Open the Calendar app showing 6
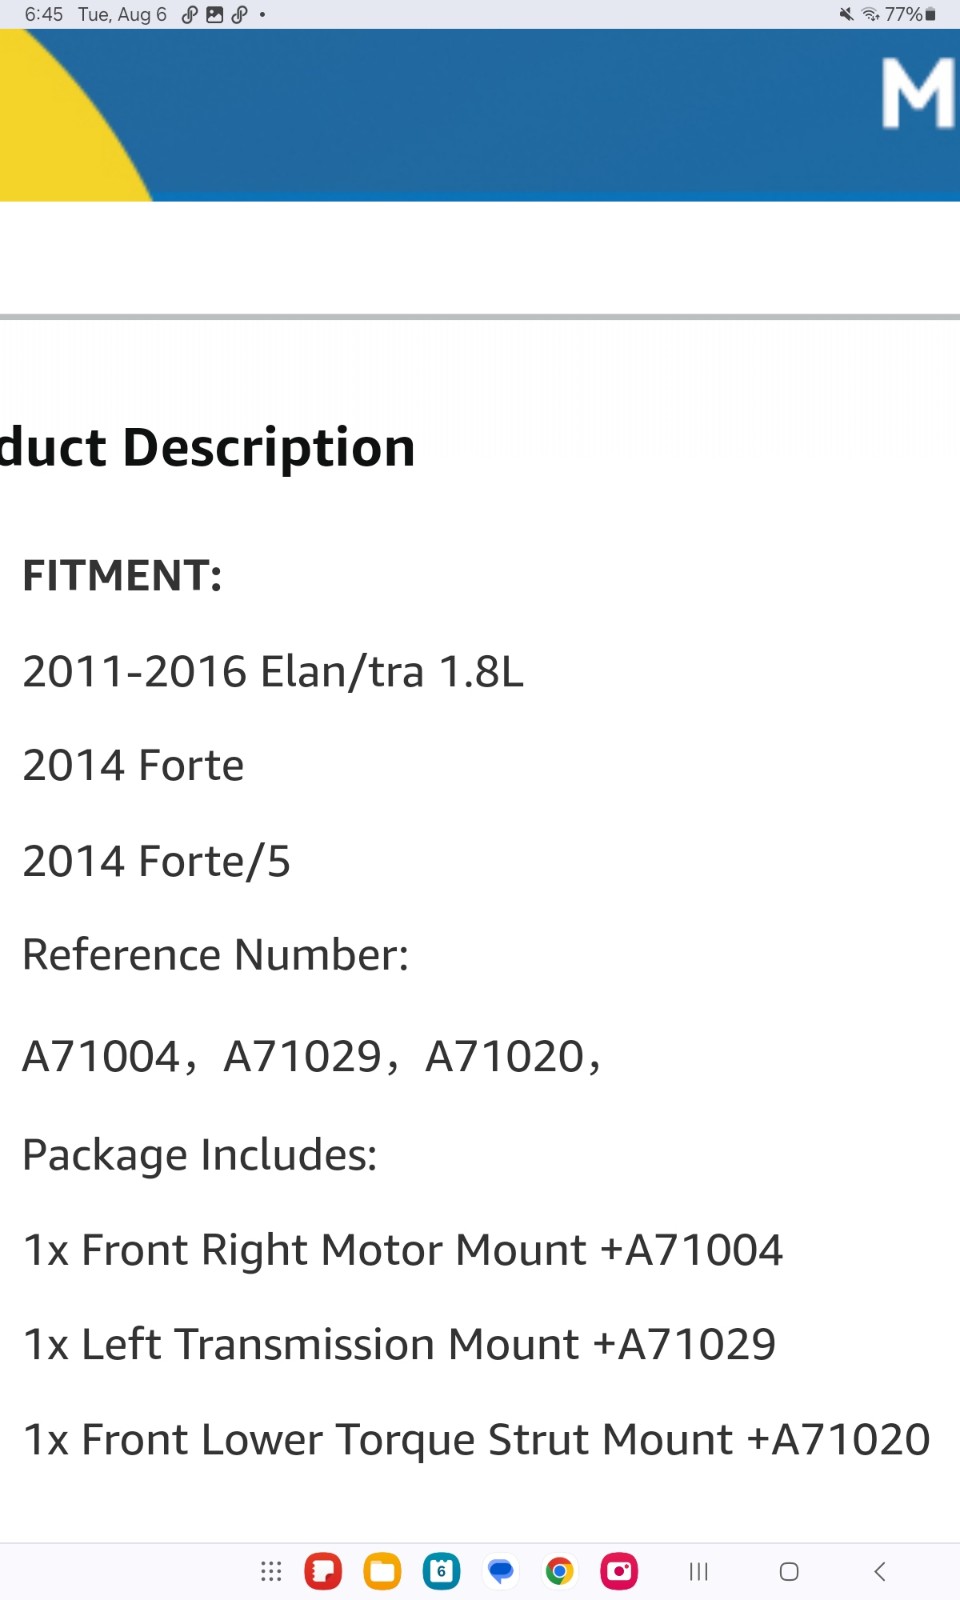Screen dimensions: 960x1600 [441, 1571]
